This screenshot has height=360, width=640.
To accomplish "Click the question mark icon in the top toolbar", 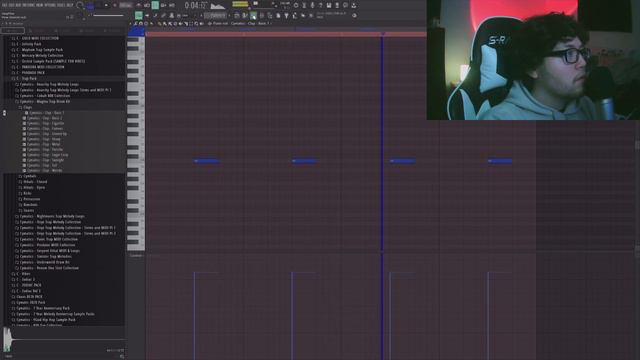I will tap(320, 5).
